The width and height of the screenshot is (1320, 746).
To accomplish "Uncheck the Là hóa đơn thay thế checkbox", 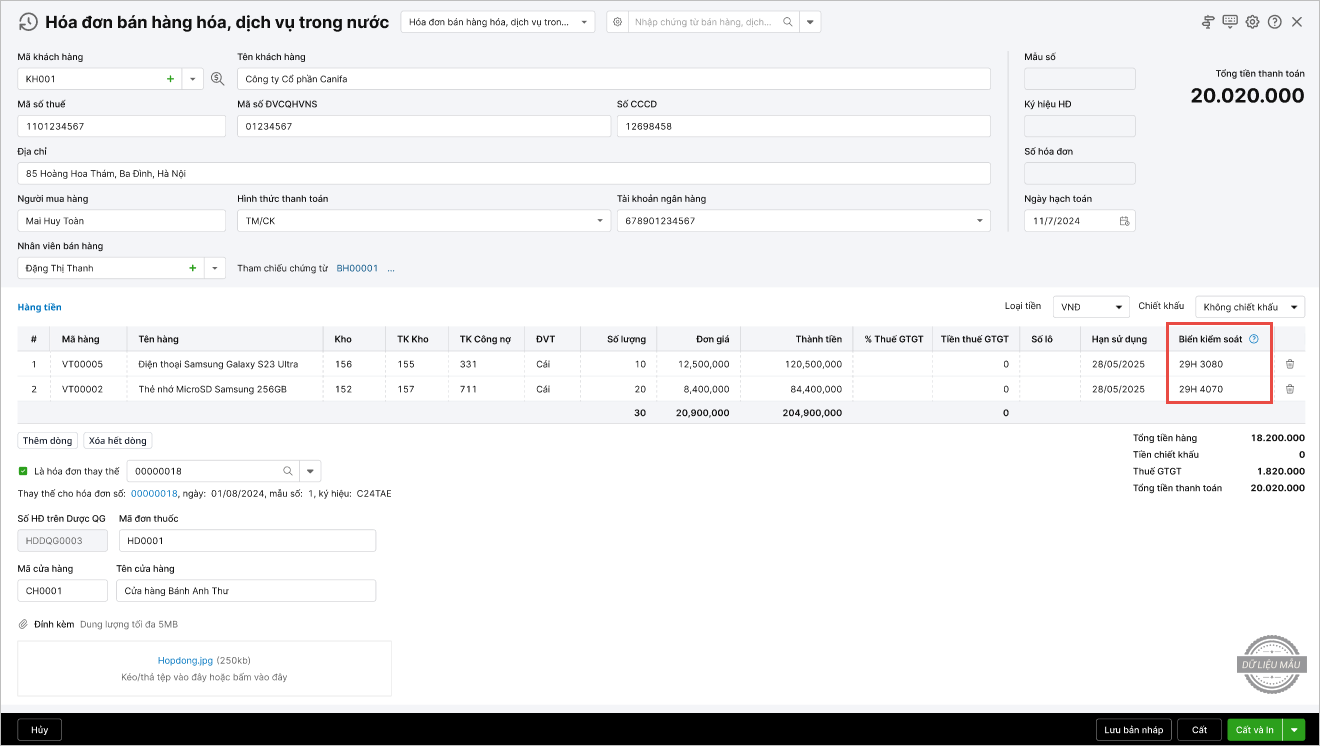I will (23, 471).
